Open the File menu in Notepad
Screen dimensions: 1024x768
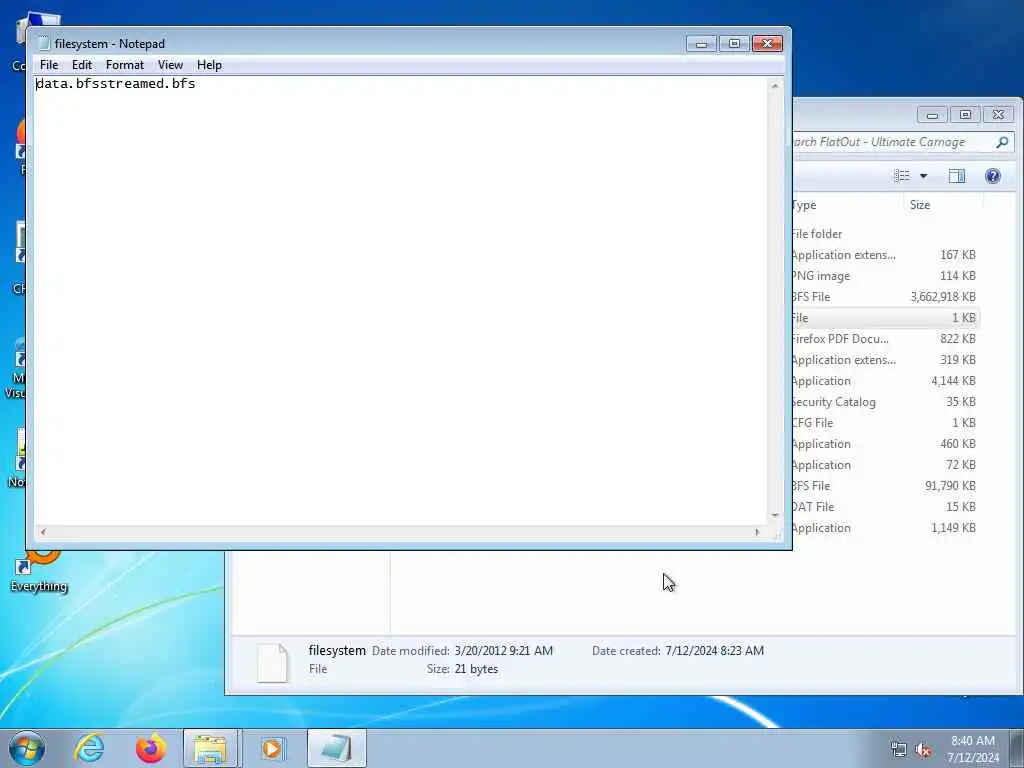tap(48, 65)
